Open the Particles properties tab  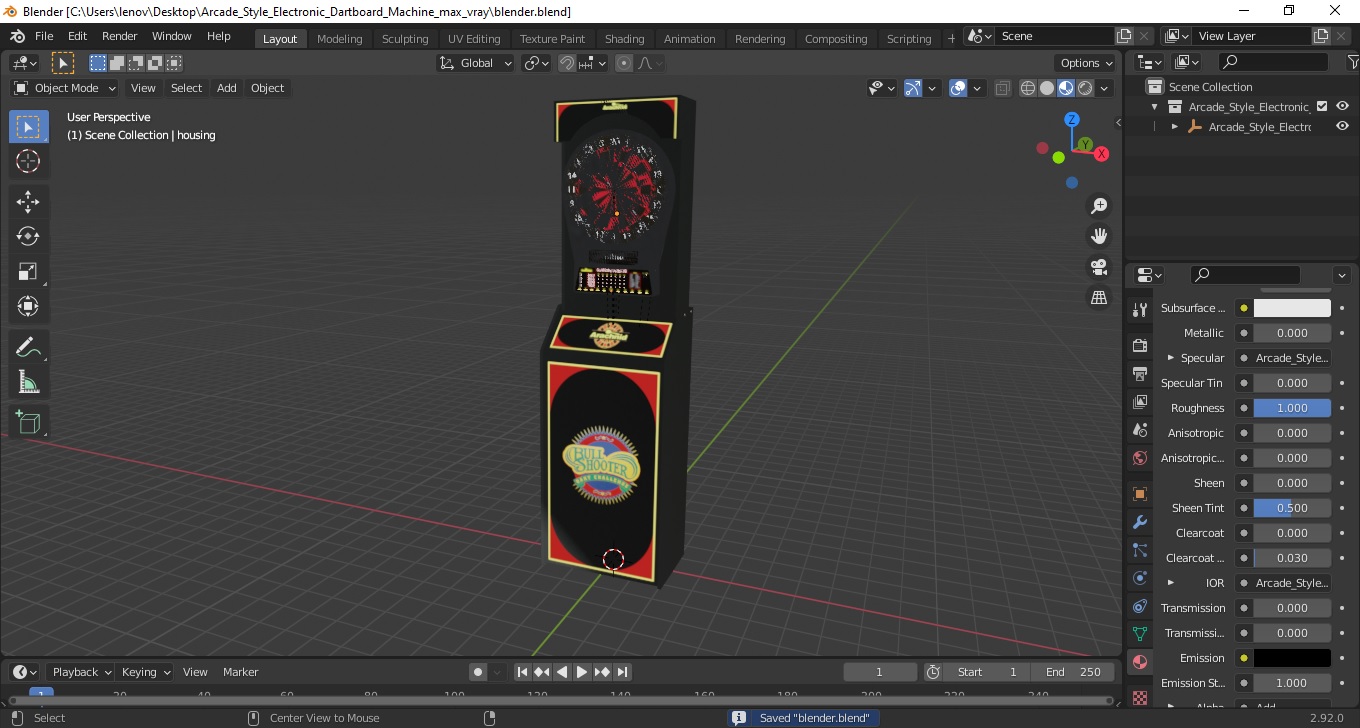click(x=1139, y=550)
